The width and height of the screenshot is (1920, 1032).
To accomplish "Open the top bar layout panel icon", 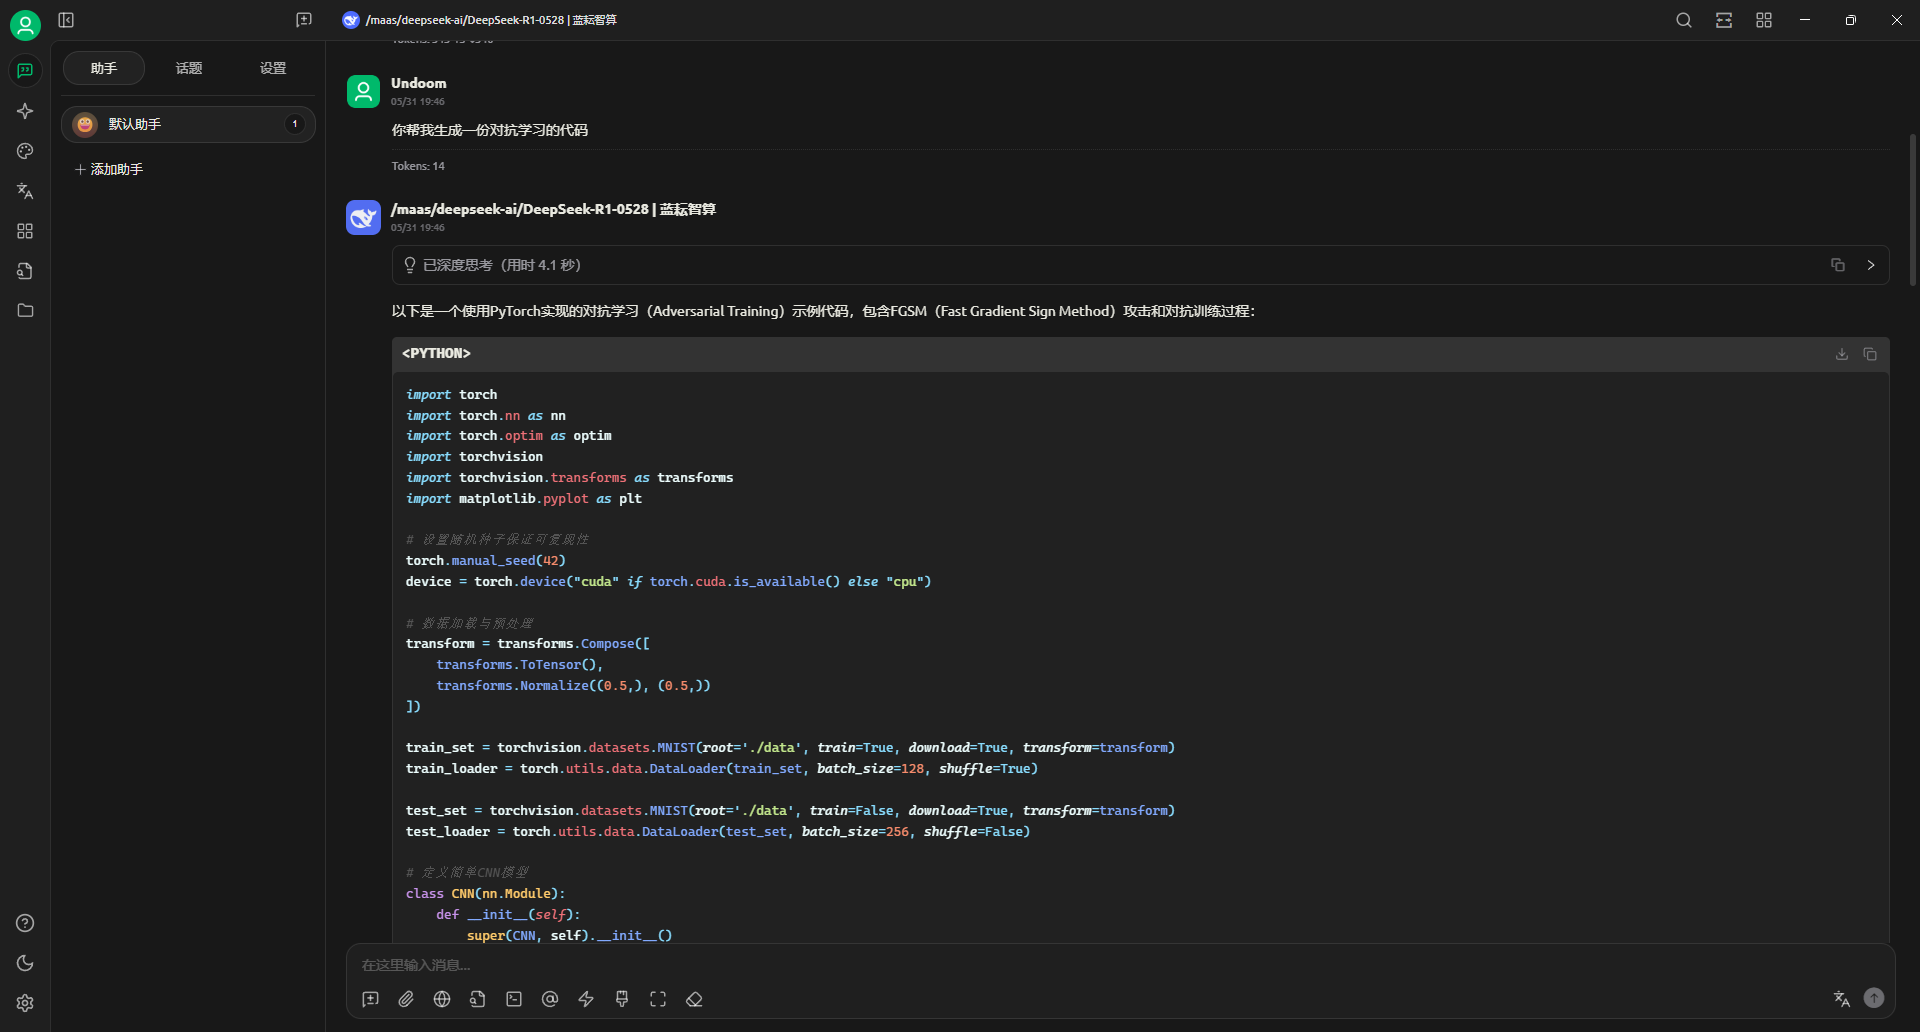I will click(x=1724, y=20).
